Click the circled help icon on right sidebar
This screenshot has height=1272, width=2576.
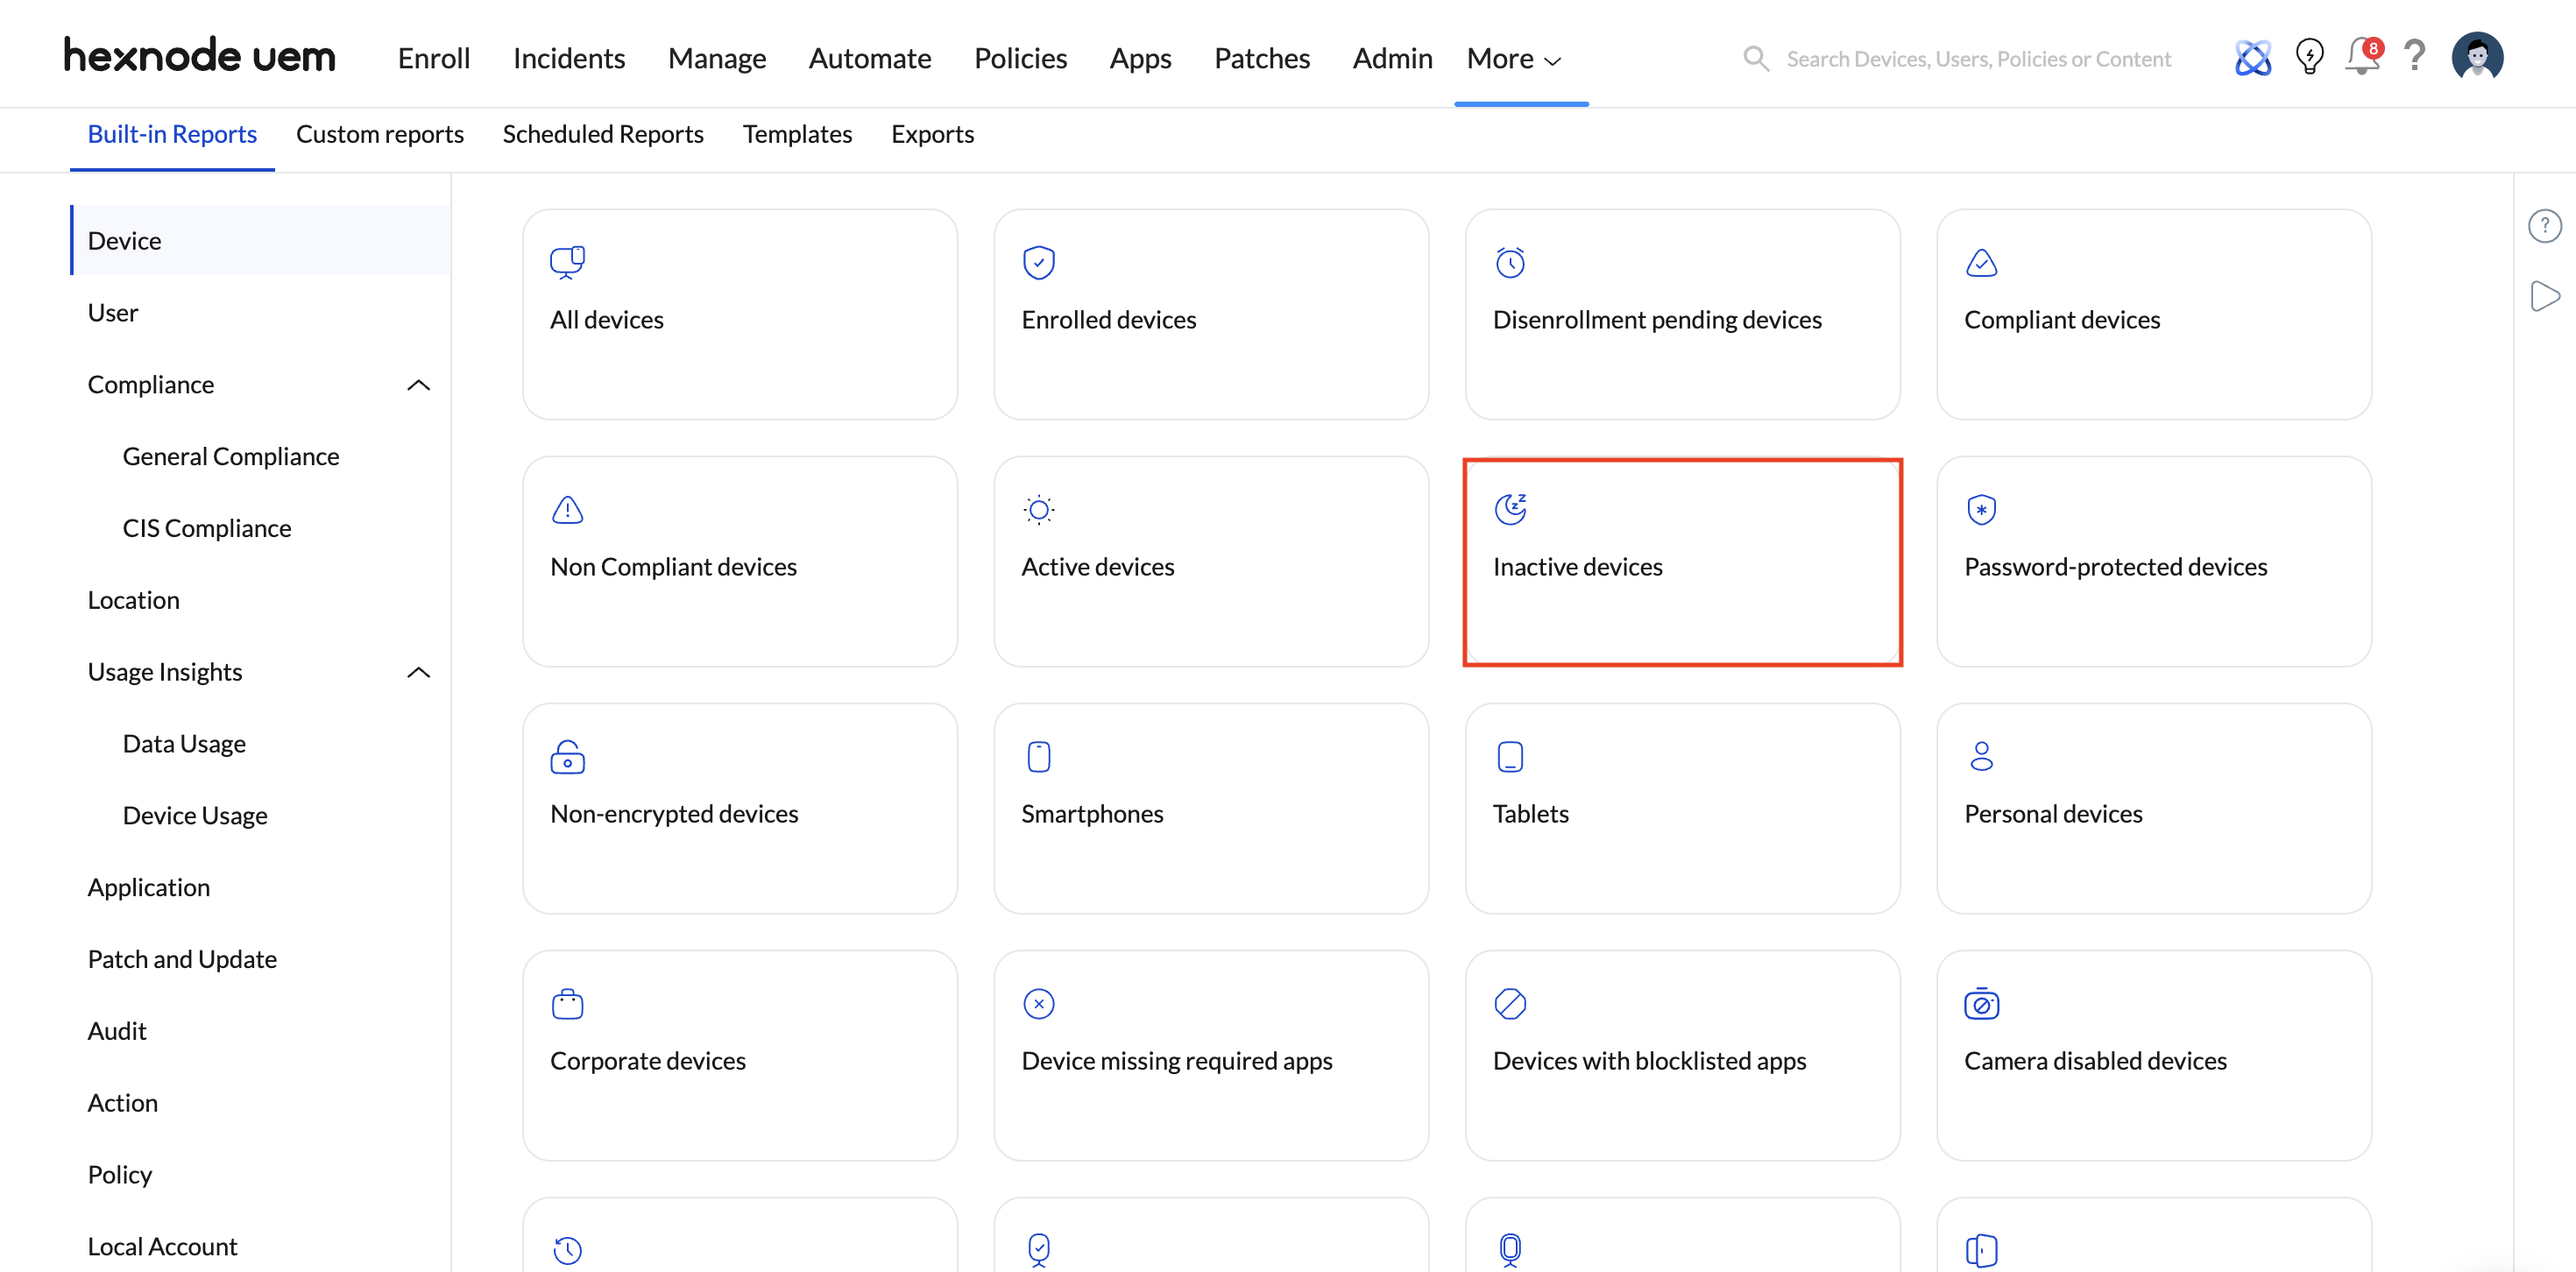[x=2544, y=226]
